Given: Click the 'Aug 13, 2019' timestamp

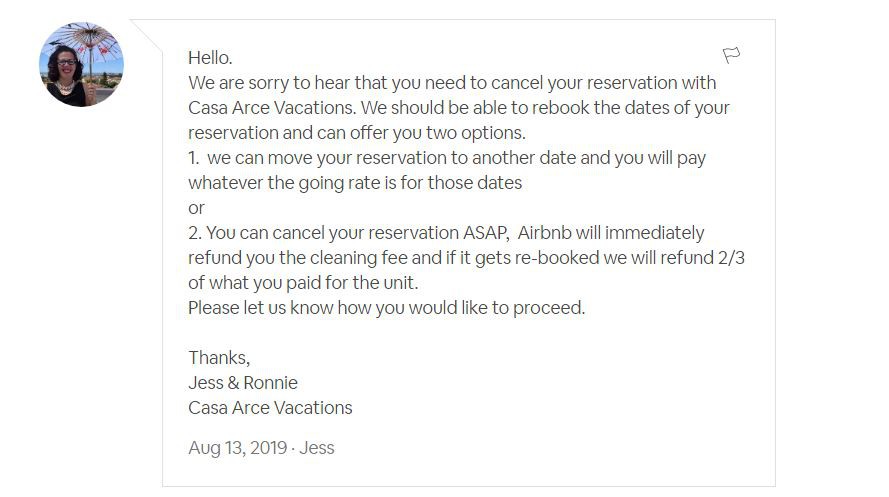Looking at the screenshot, I should (238, 448).
